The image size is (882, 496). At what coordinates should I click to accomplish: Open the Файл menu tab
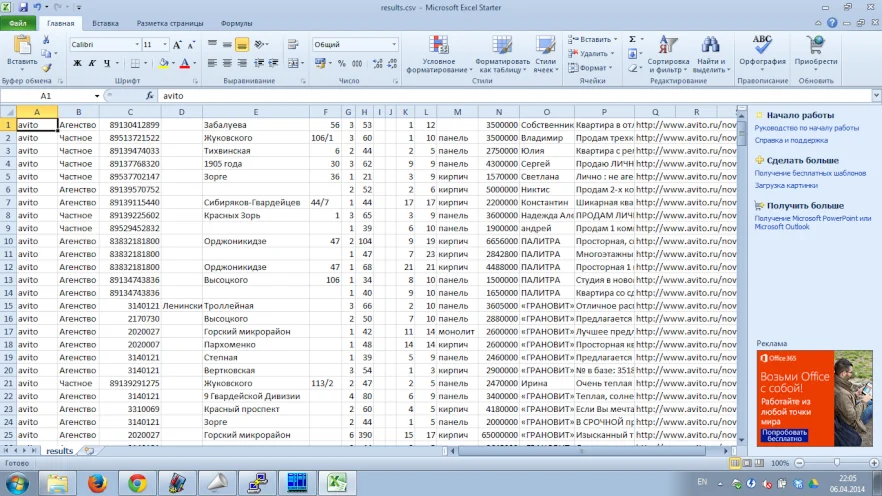click(18, 22)
